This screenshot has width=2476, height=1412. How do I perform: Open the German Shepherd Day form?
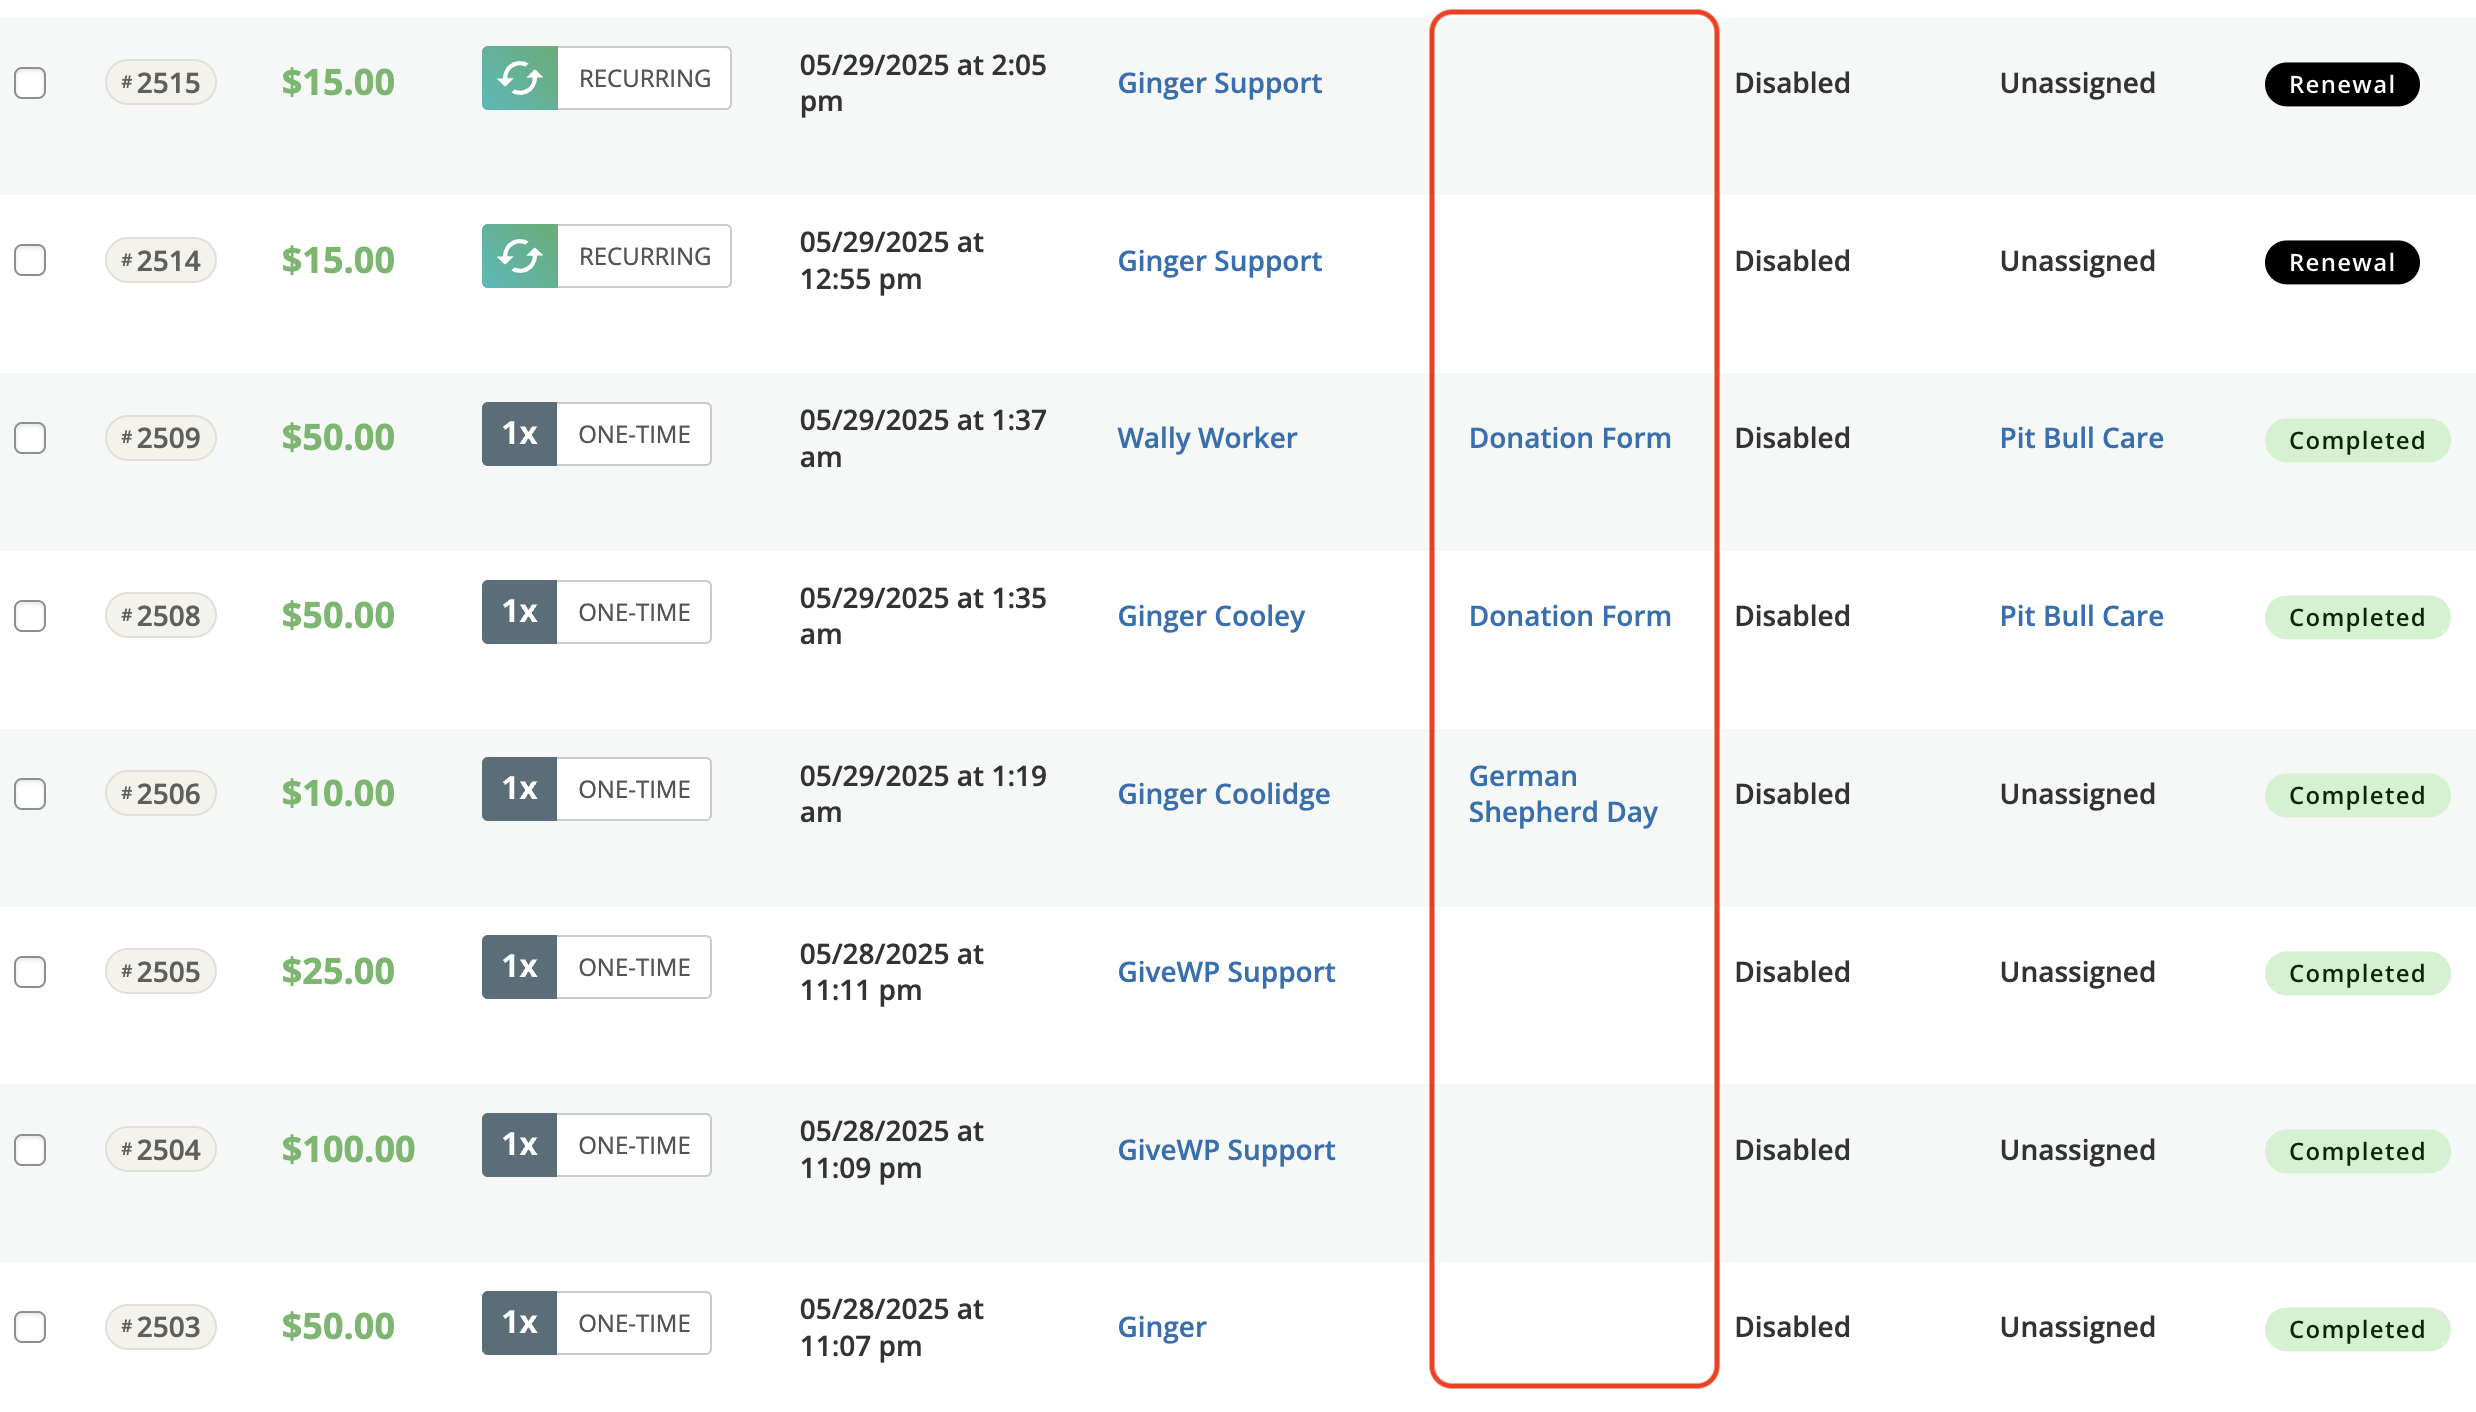[1563, 794]
